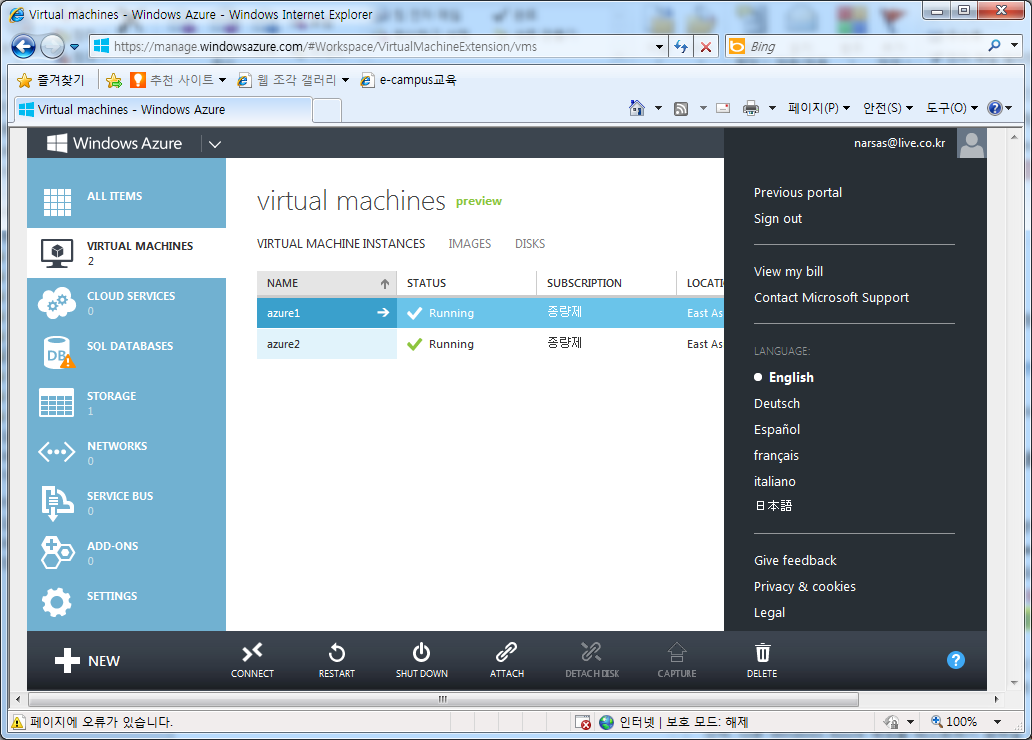Click the Bing search magnifier icon
Viewport: 1032px width, 740px height.
pos(994,46)
